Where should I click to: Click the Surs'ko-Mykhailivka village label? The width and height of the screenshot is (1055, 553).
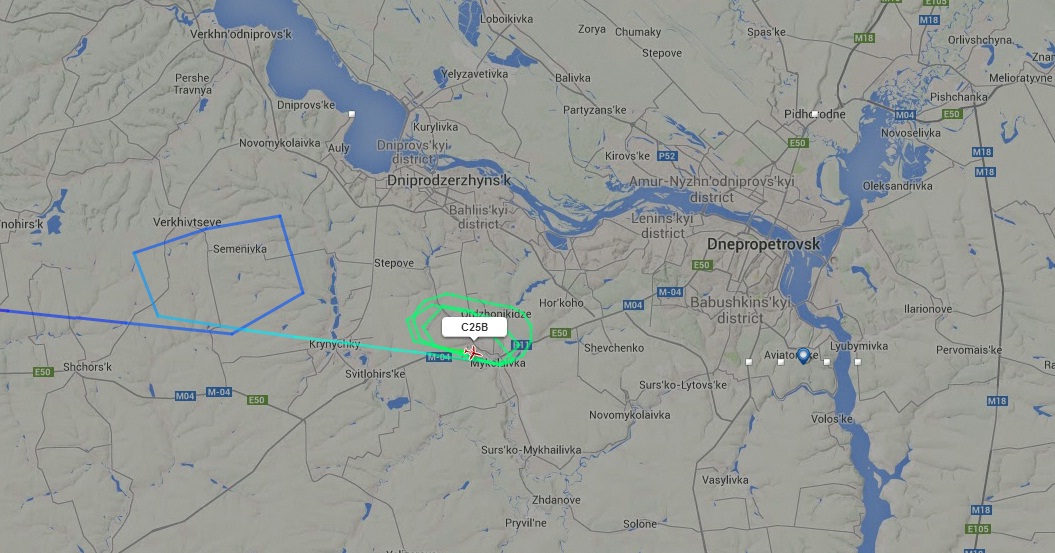point(531,449)
